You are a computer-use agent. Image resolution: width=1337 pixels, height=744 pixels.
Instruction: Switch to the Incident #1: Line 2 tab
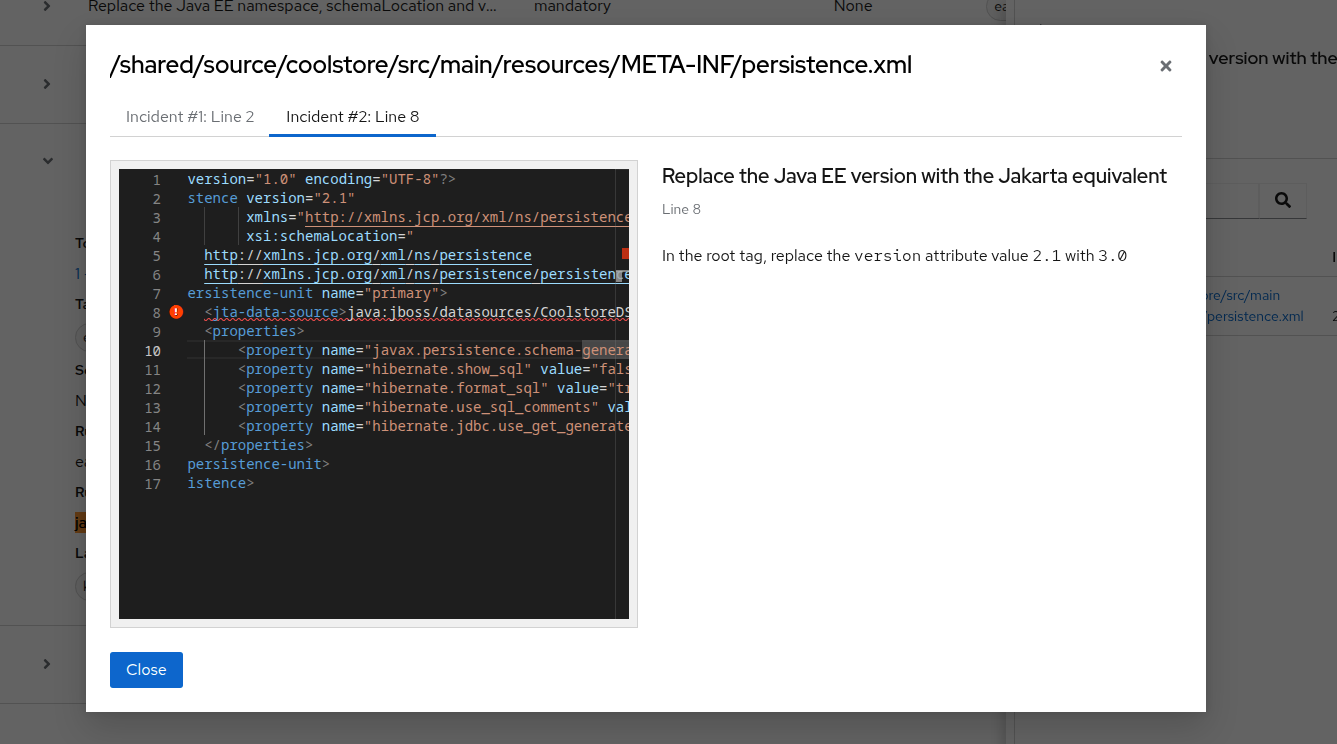pyautogui.click(x=190, y=116)
